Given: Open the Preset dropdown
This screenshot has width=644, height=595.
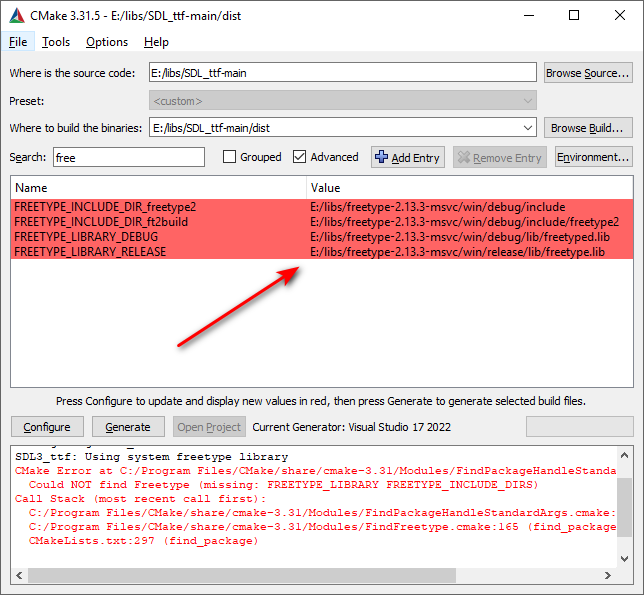Looking at the screenshot, I should [343, 101].
